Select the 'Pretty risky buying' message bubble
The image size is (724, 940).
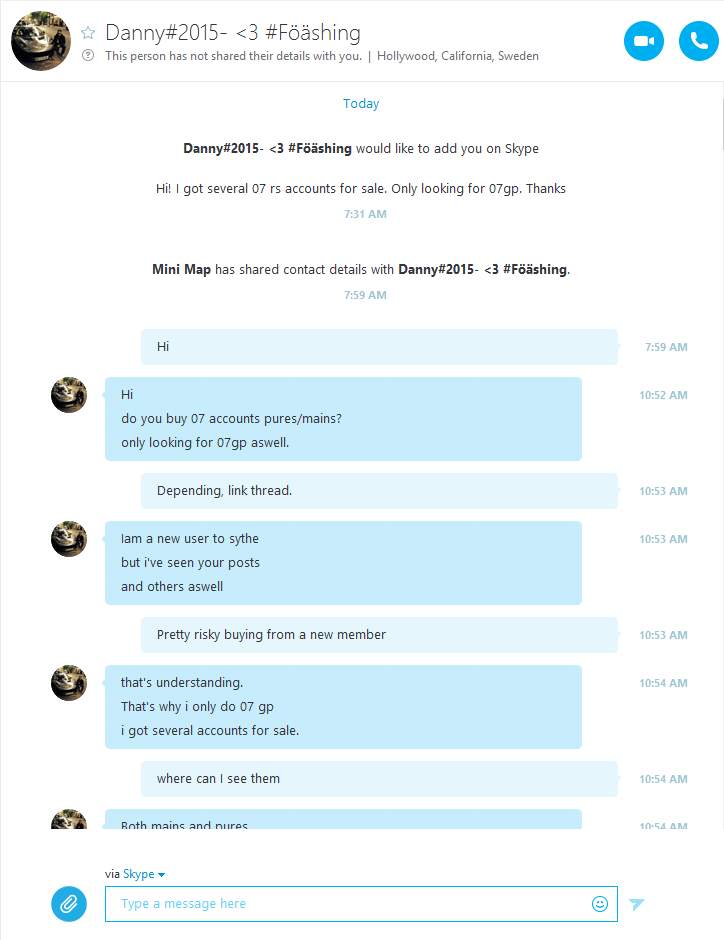tap(379, 634)
